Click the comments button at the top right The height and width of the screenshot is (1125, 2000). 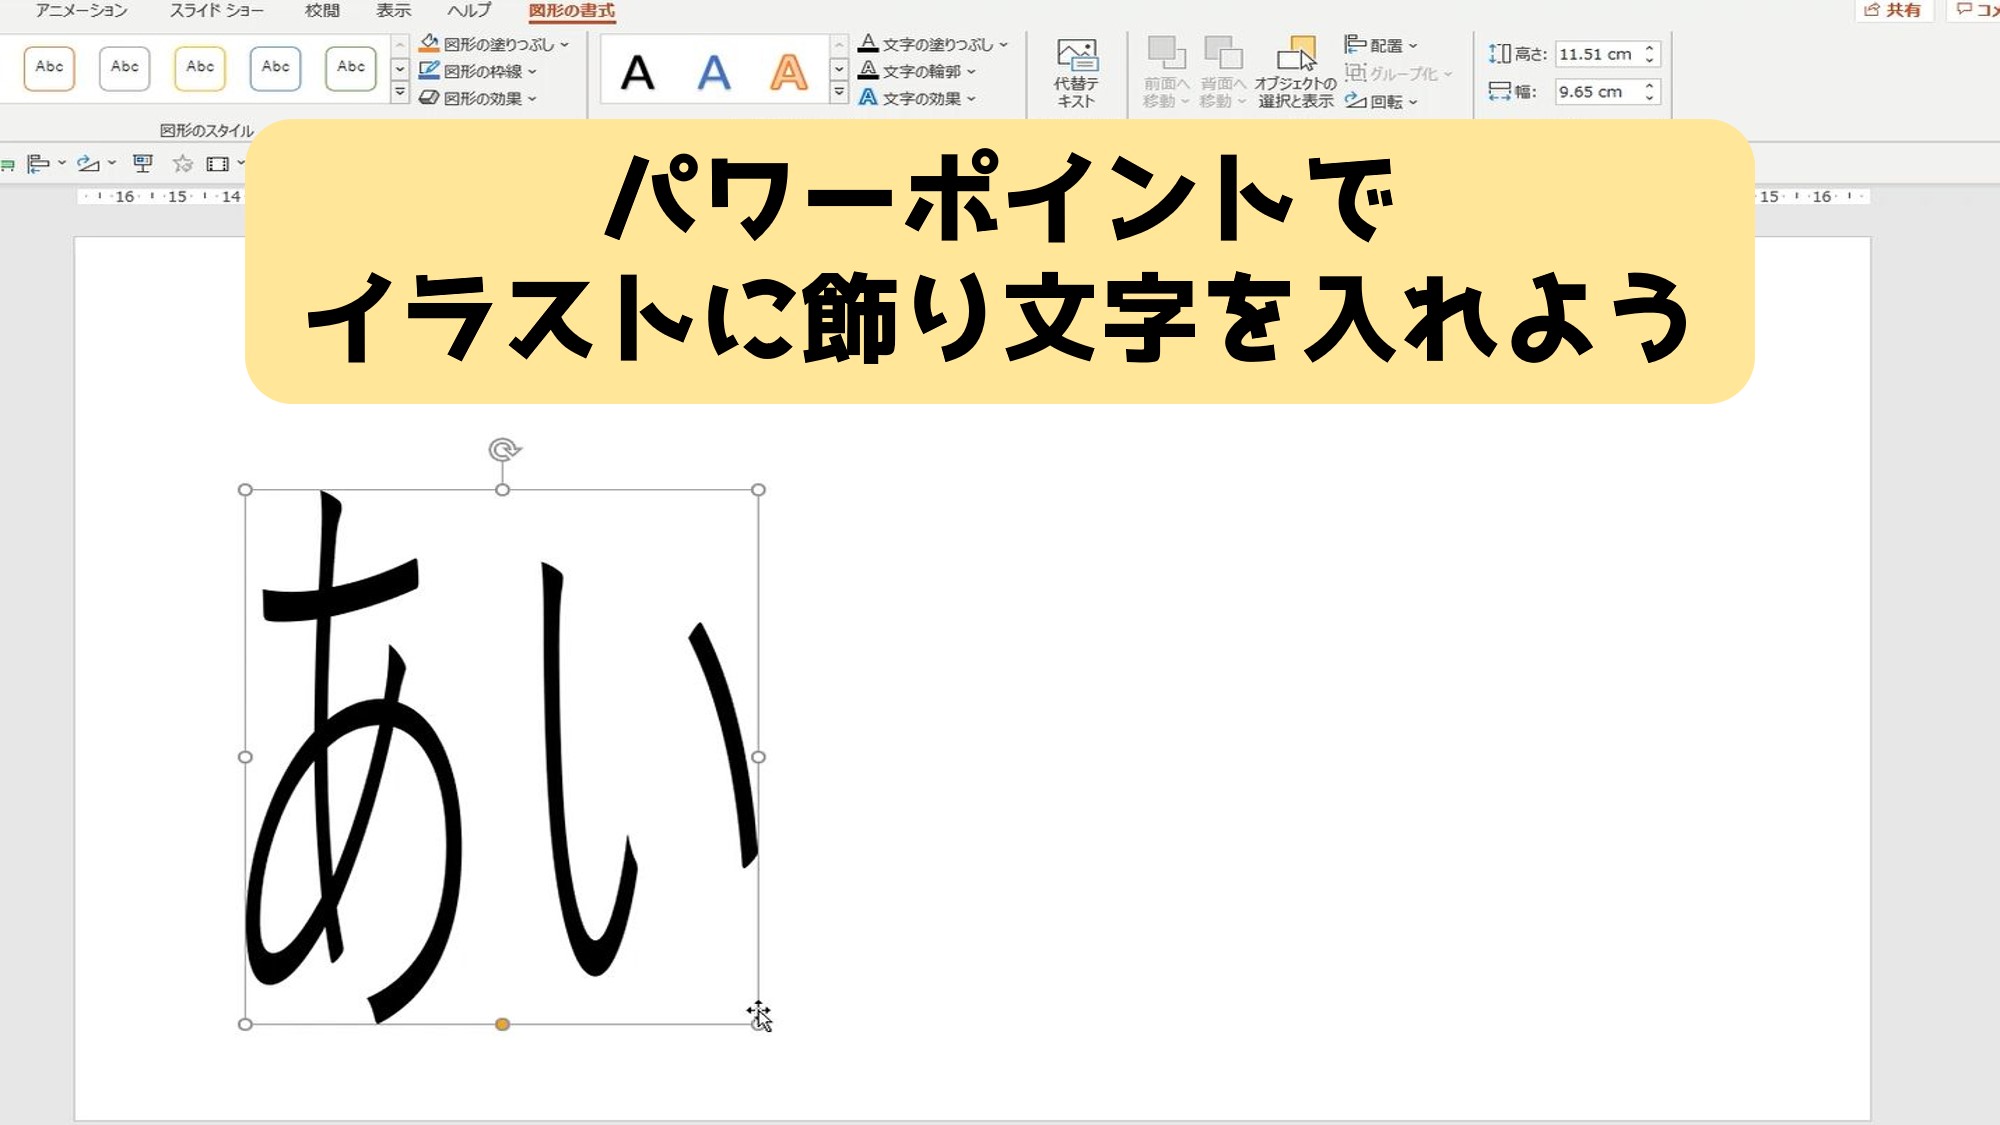pyautogui.click(x=1976, y=10)
